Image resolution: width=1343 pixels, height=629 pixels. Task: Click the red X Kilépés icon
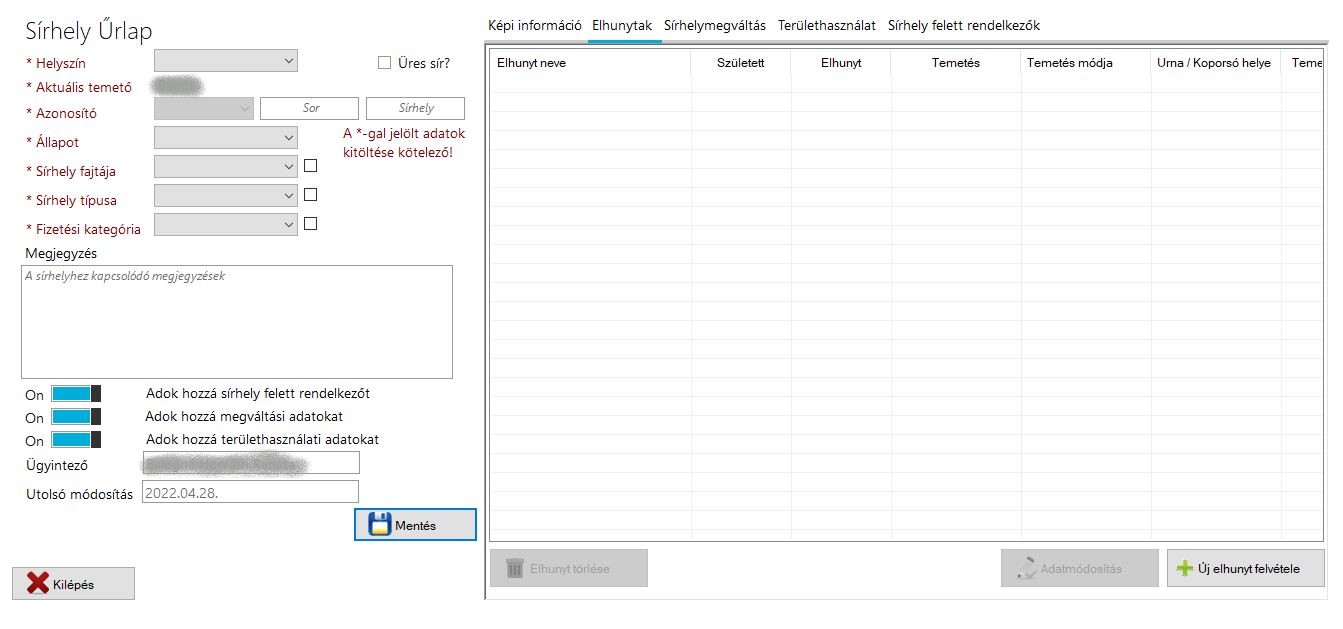(38, 584)
